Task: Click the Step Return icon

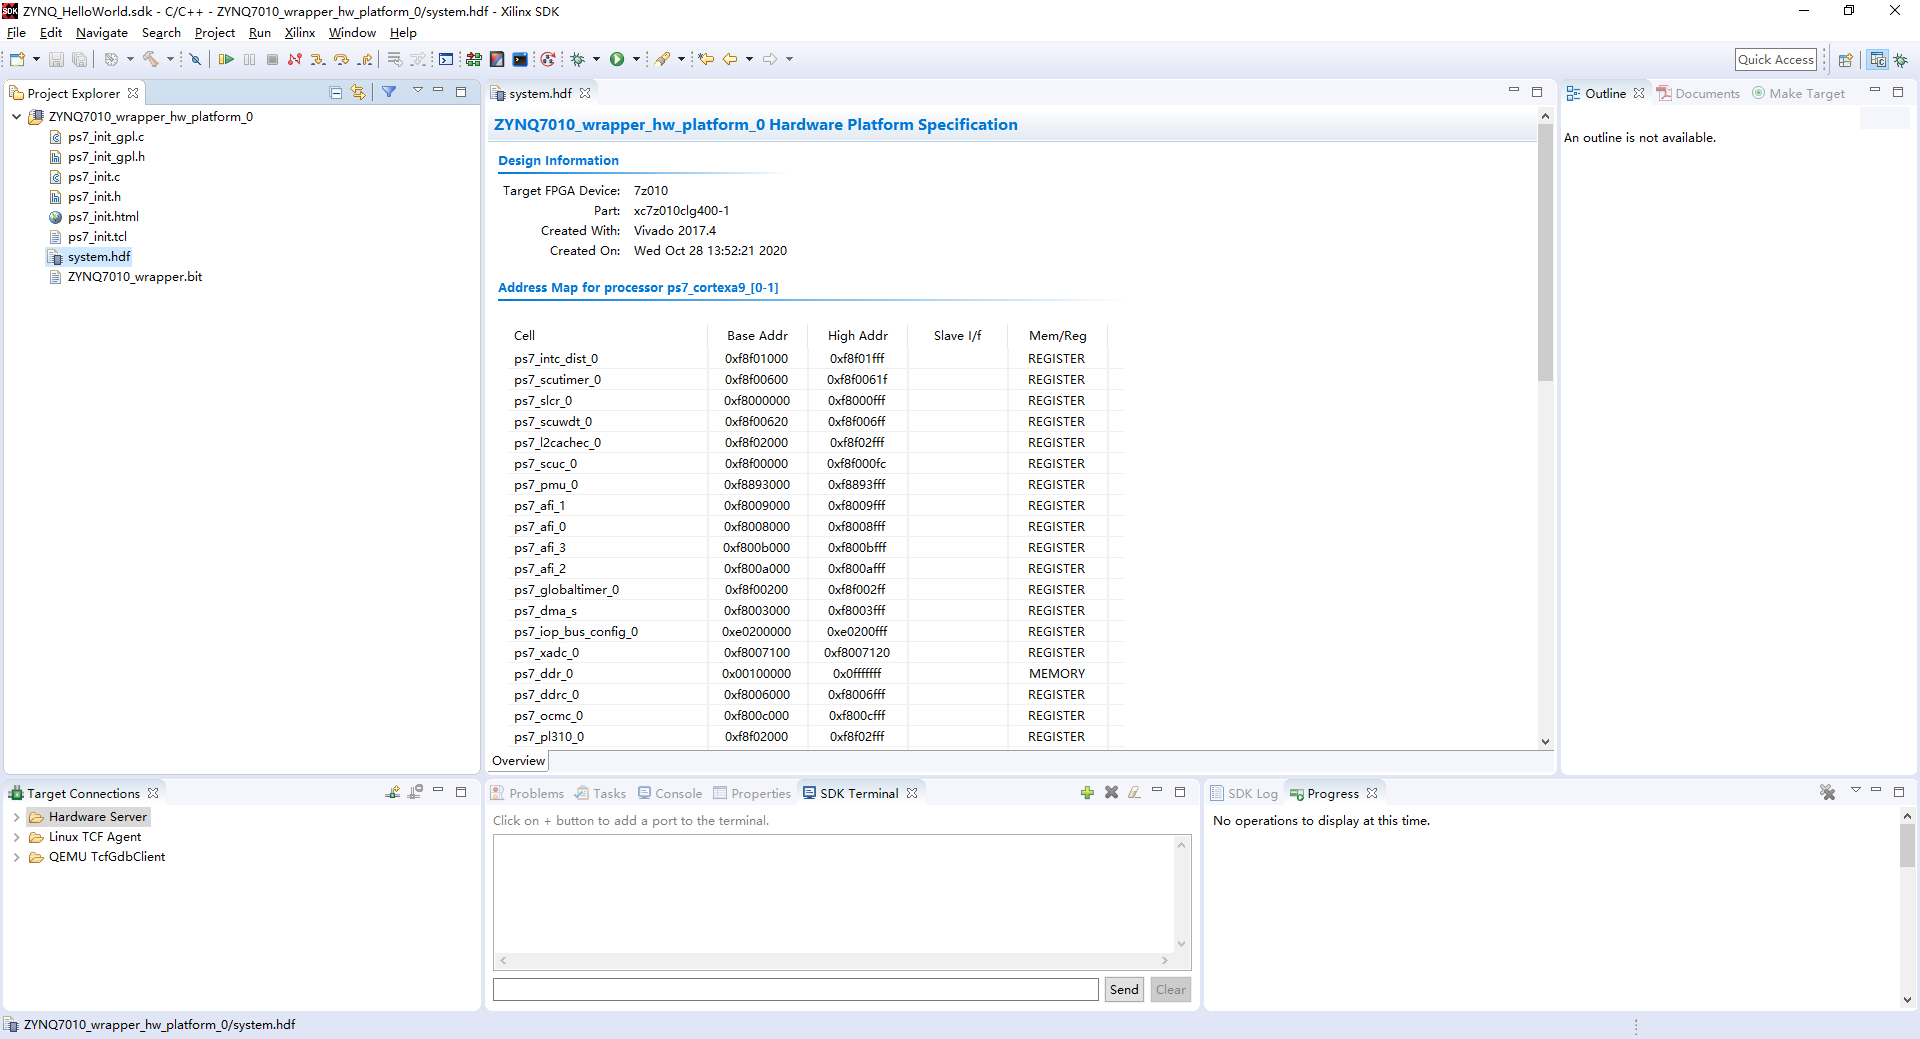Action: click(365, 60)
